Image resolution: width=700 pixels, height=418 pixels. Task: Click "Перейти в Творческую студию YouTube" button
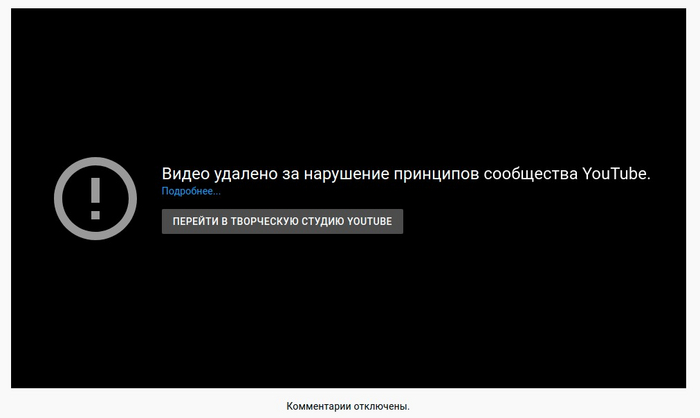tap(282, 222)
